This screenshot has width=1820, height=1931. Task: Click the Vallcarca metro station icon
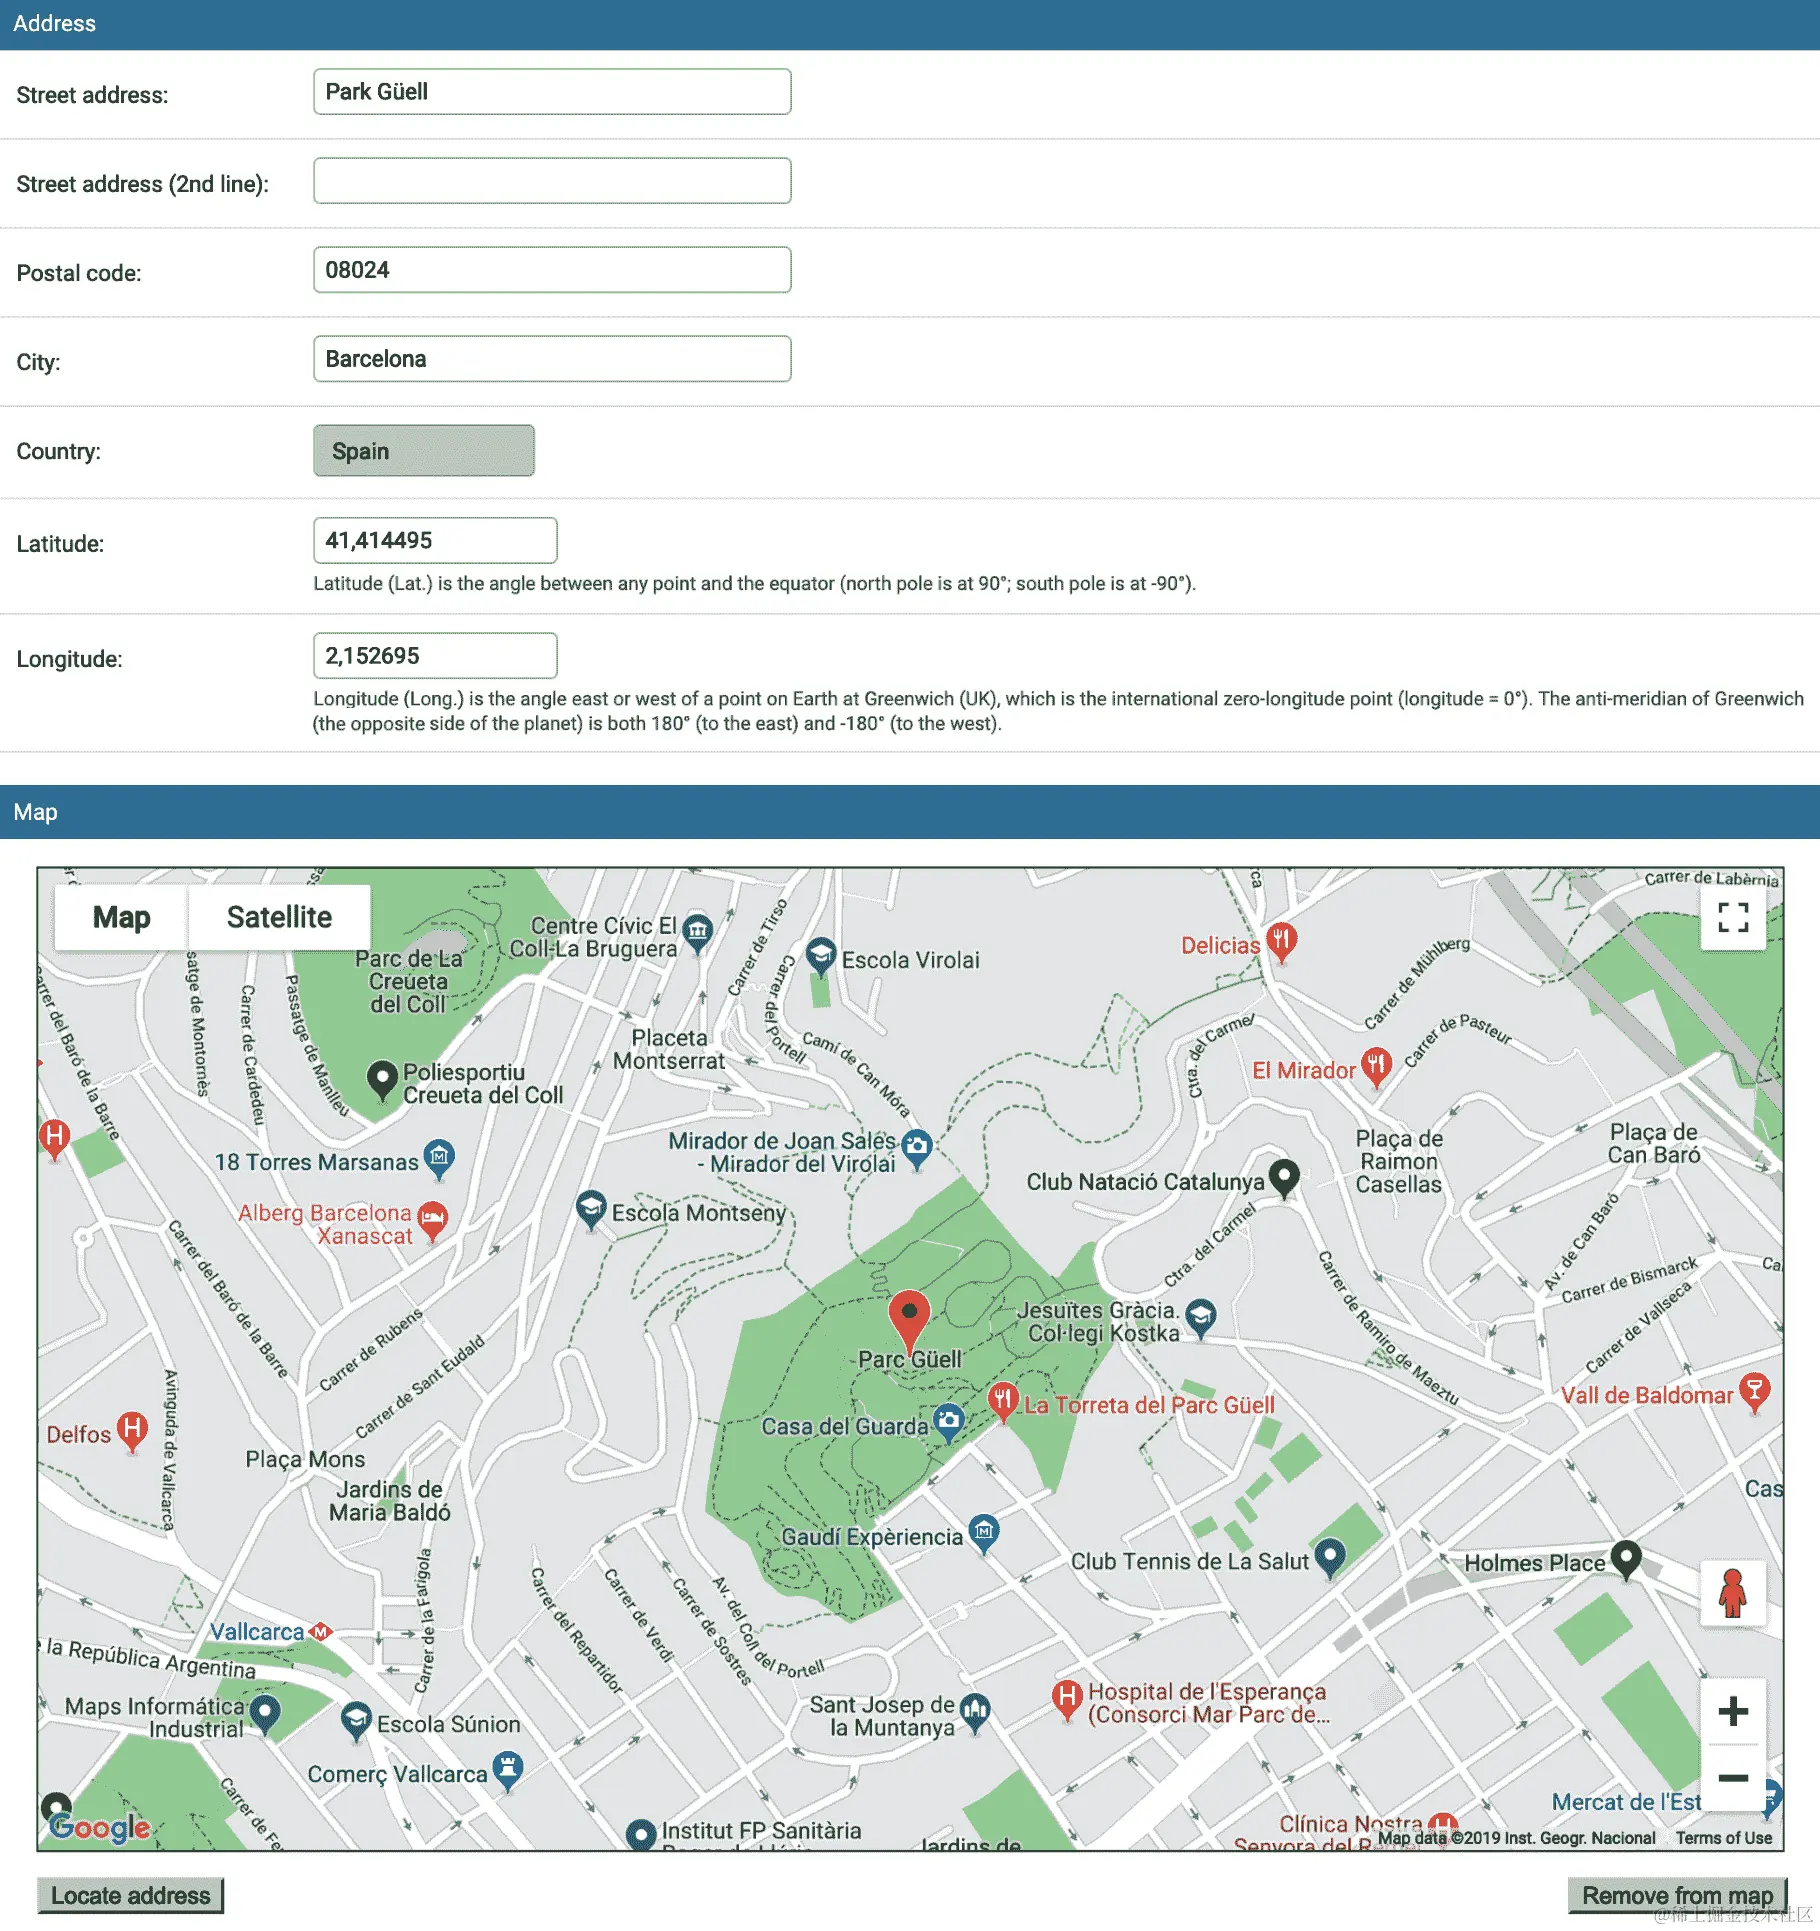(320, 1632)
